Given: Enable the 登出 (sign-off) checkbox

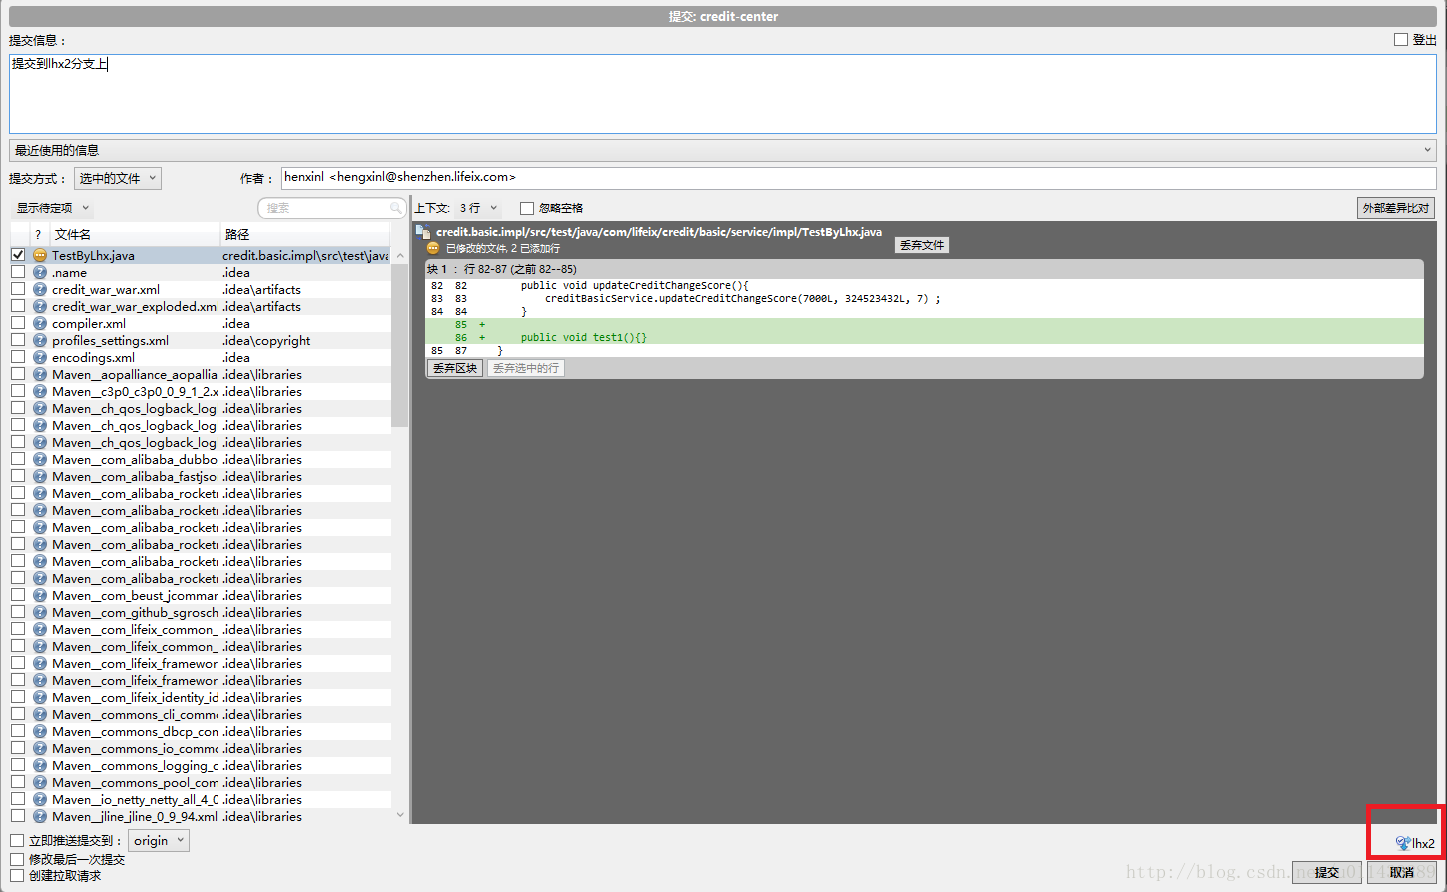Looking at the screenshot, I should 1401,39.
